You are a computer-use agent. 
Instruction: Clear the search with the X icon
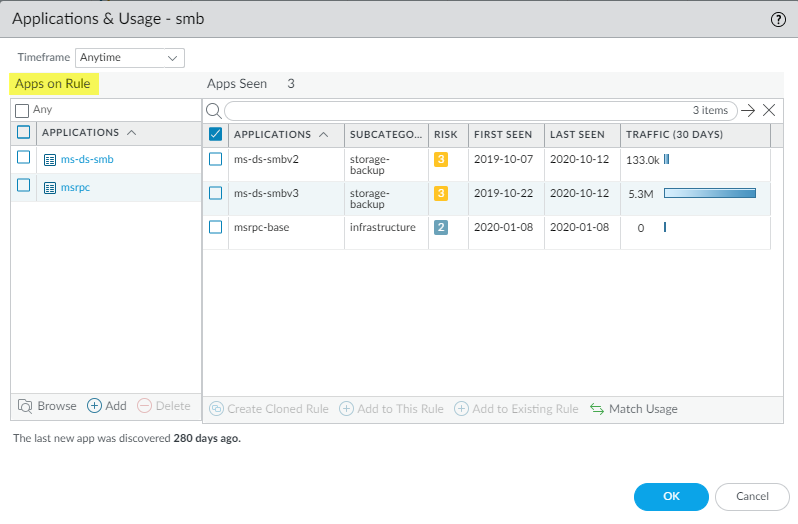coord(769,110)
